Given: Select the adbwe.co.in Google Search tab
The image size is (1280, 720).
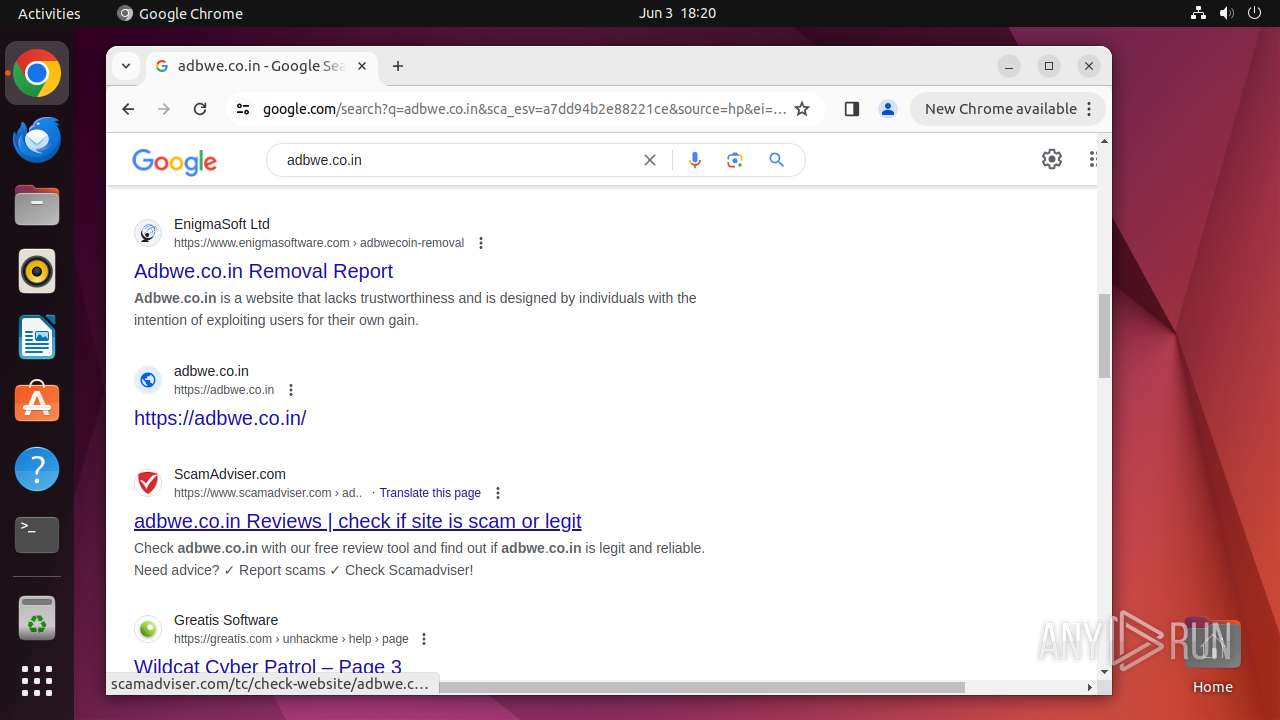Looking at the screenshot, I should 262,66.
